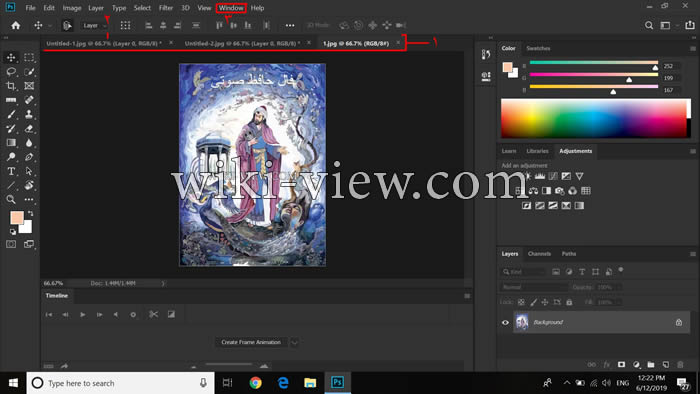Select the Eraser tool
Viewport: 700px width, 394px height.
[29, 129]
